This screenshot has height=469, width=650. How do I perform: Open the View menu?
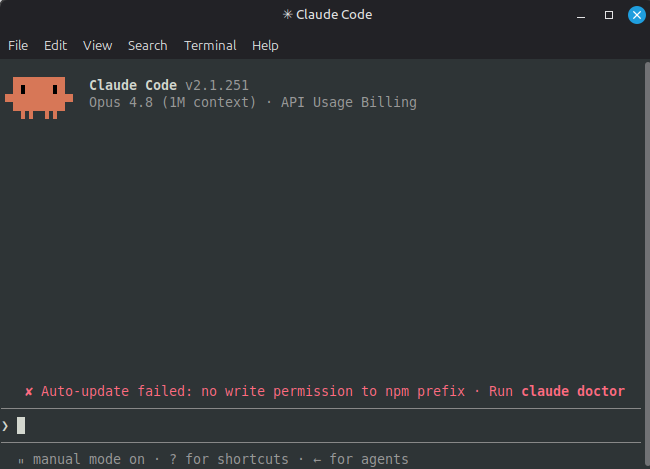click(x=97, y=46)
